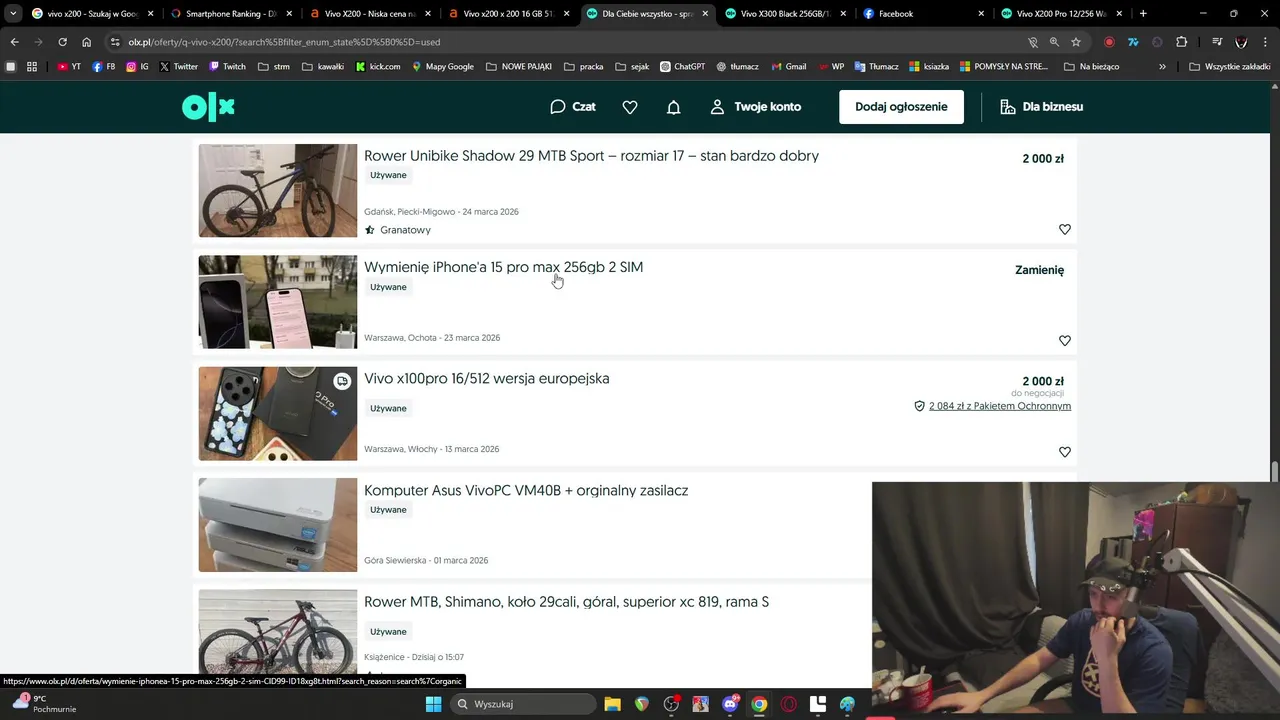This screenshot has height=720, width=1280.
Task: Open Discord from taskbar
Action: click(x=730, y=704)
